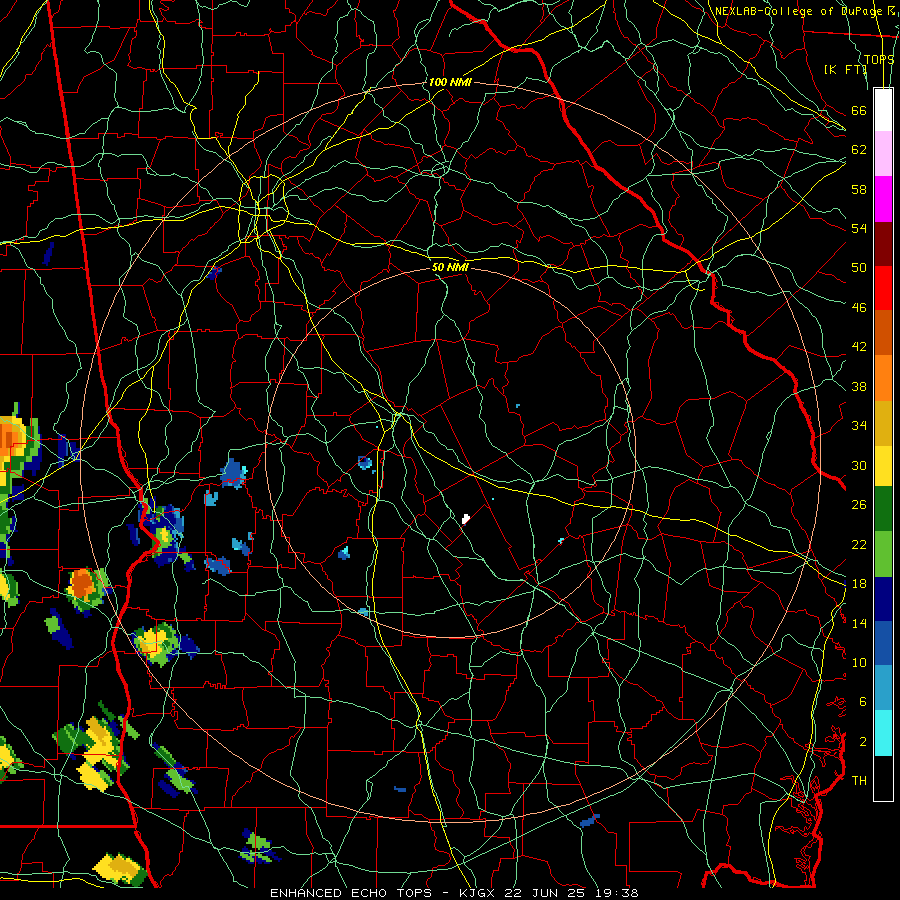Click the legend value 50
Screen dimensions: 900x900
pos(859,267)
